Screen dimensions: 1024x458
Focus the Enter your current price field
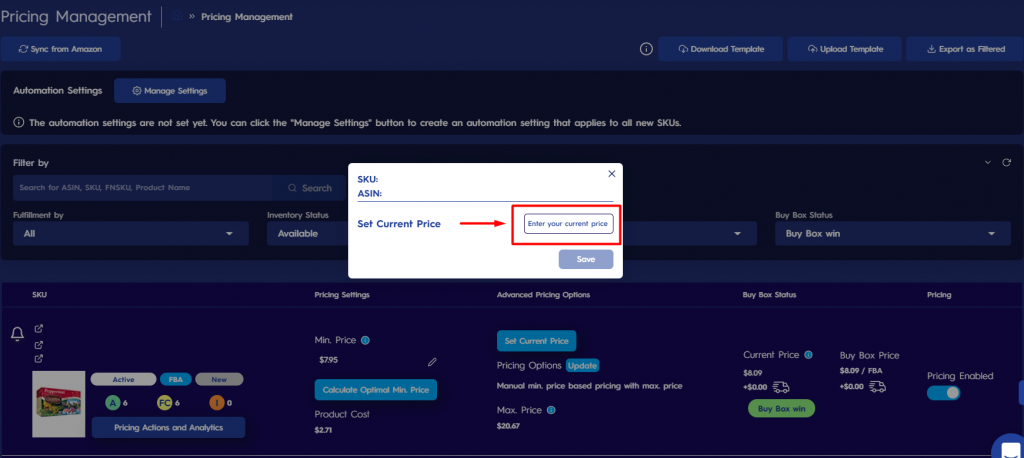(569, 223)
